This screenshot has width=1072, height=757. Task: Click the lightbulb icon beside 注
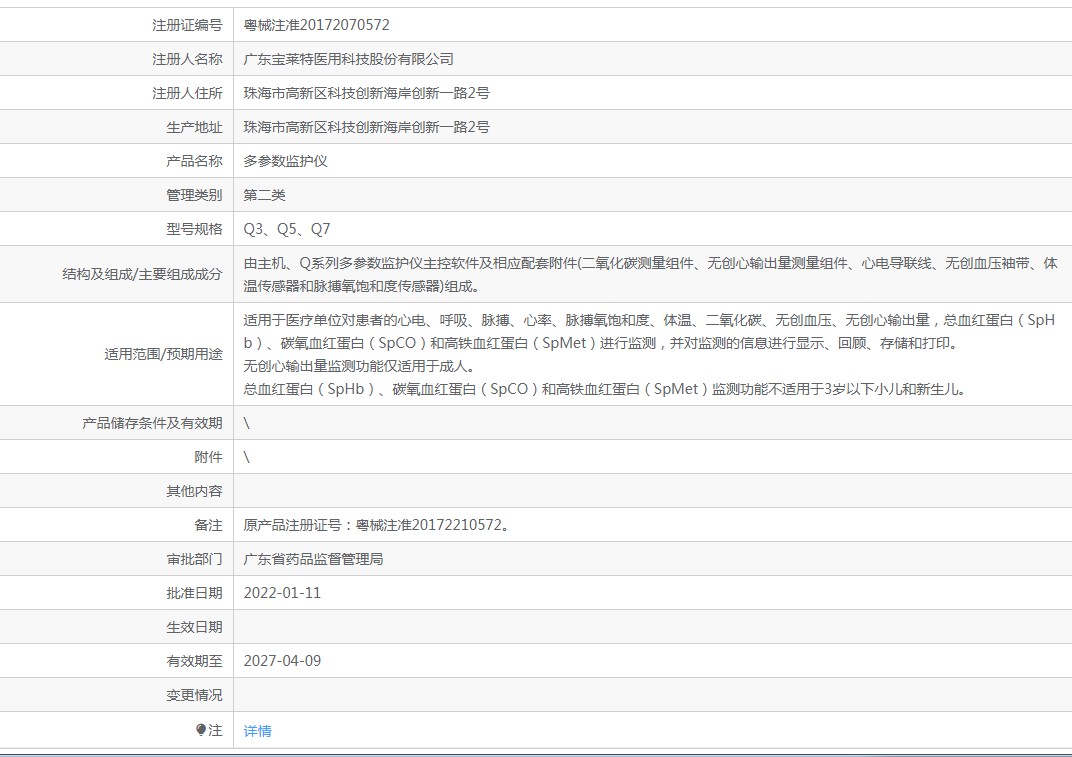pyautogui.click(x=200, y=730)
